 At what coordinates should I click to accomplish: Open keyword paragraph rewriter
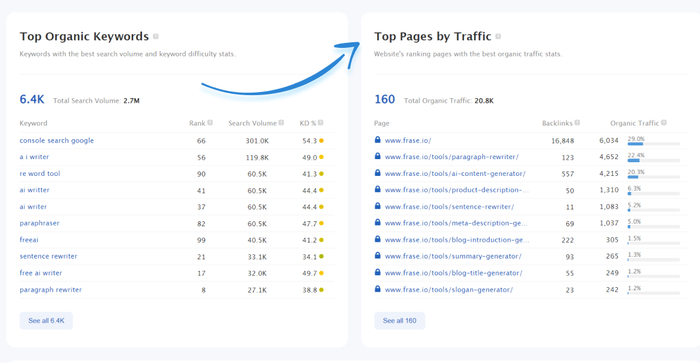click(x=50, y=290)
